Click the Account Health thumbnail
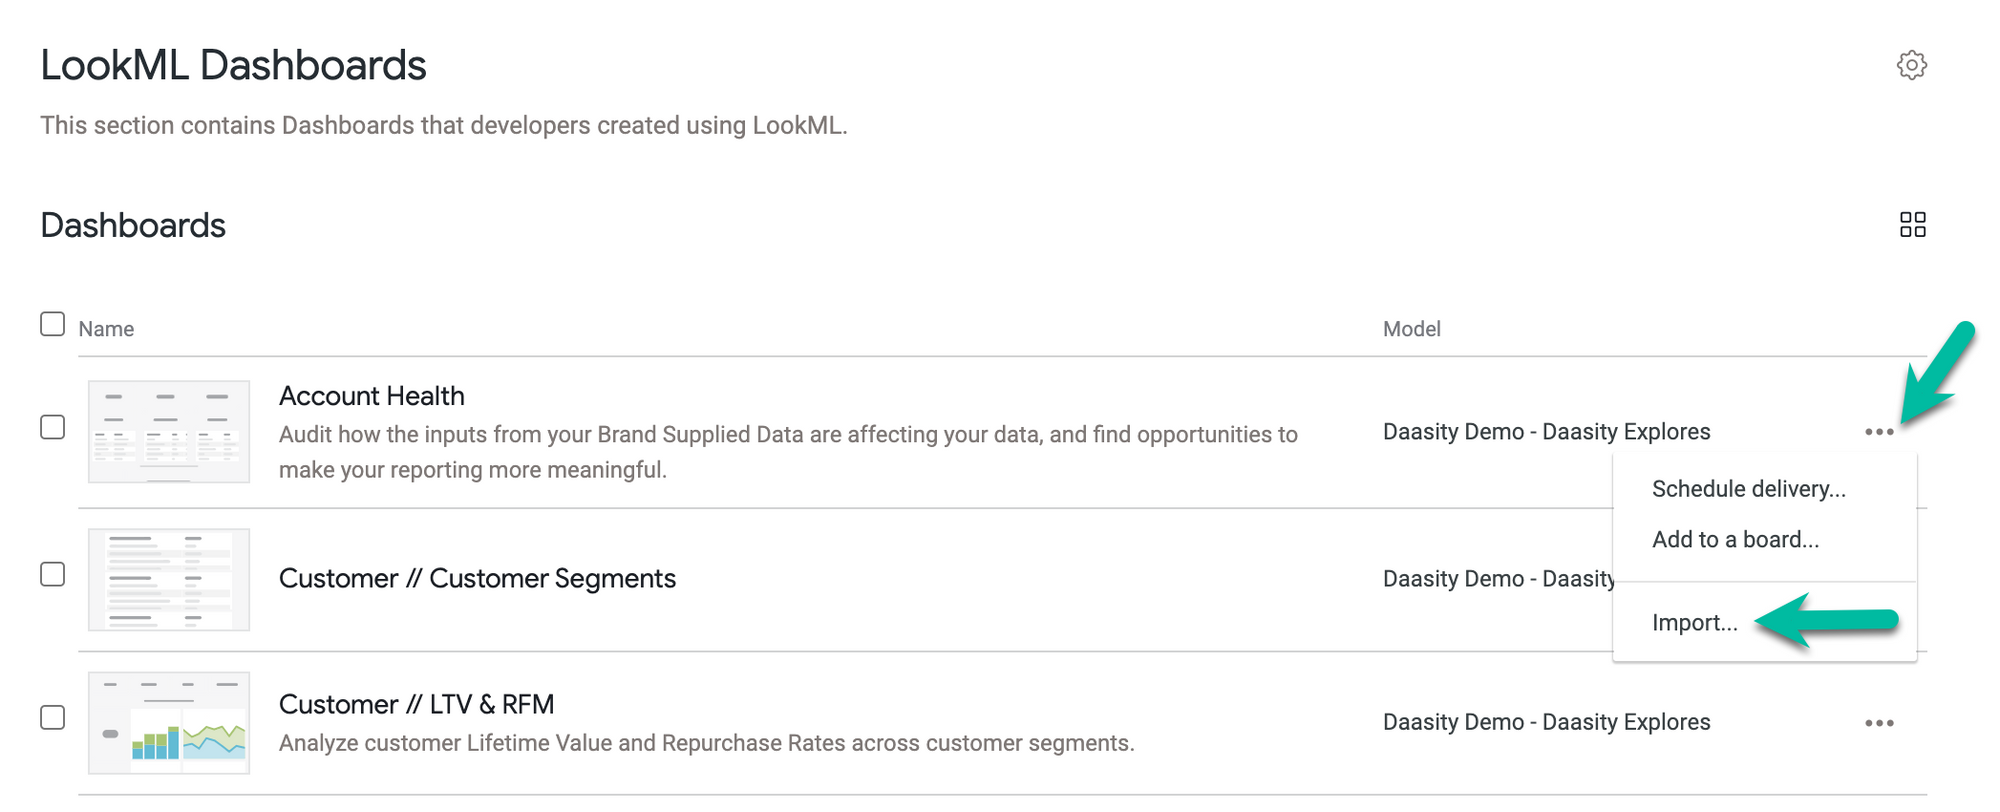 click(x=169, y=432)
